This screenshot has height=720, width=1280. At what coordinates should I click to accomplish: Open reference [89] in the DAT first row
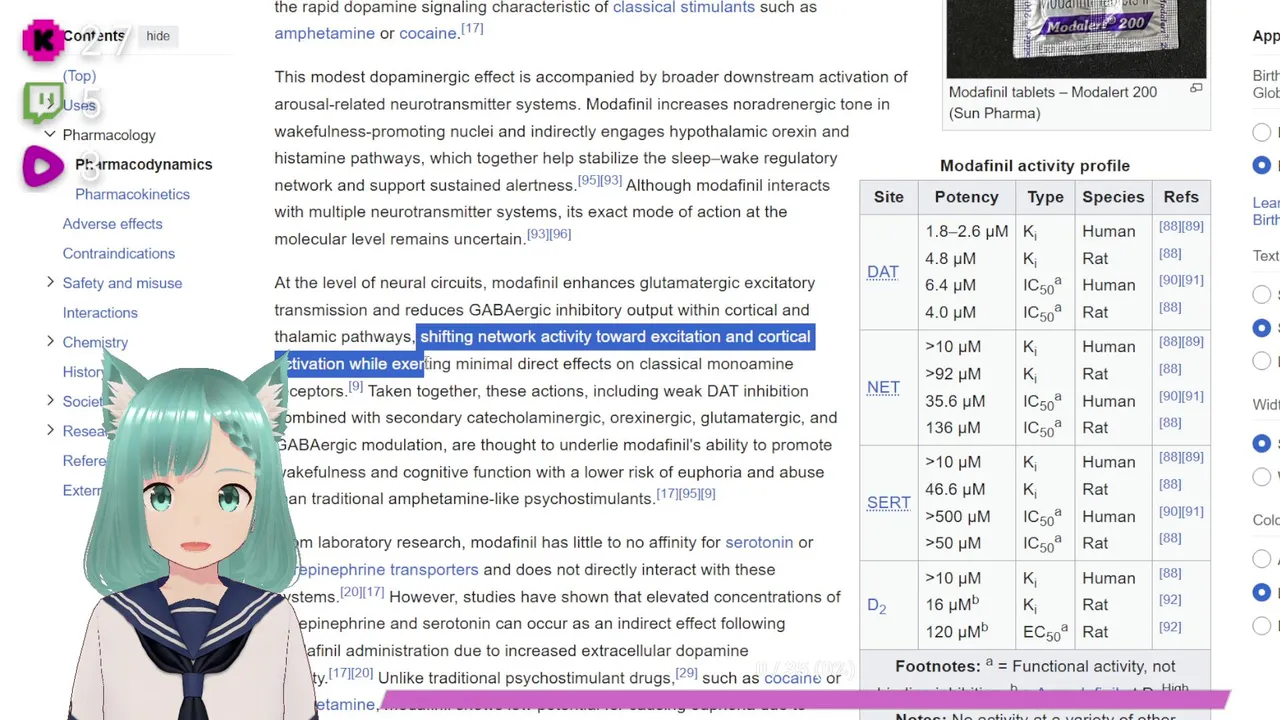pyautogui.click(x=1193, y=227)
